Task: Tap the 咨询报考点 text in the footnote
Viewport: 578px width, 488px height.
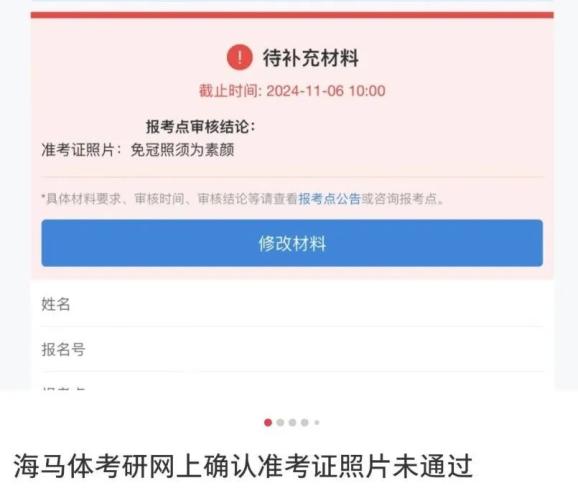Action: point(405,199)
